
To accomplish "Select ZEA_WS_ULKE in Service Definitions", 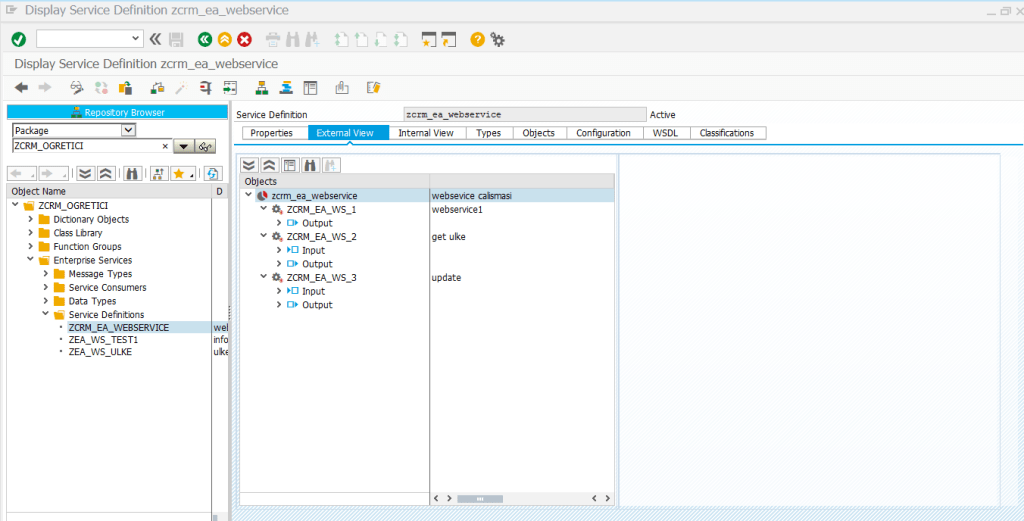I will coord(100,352).
